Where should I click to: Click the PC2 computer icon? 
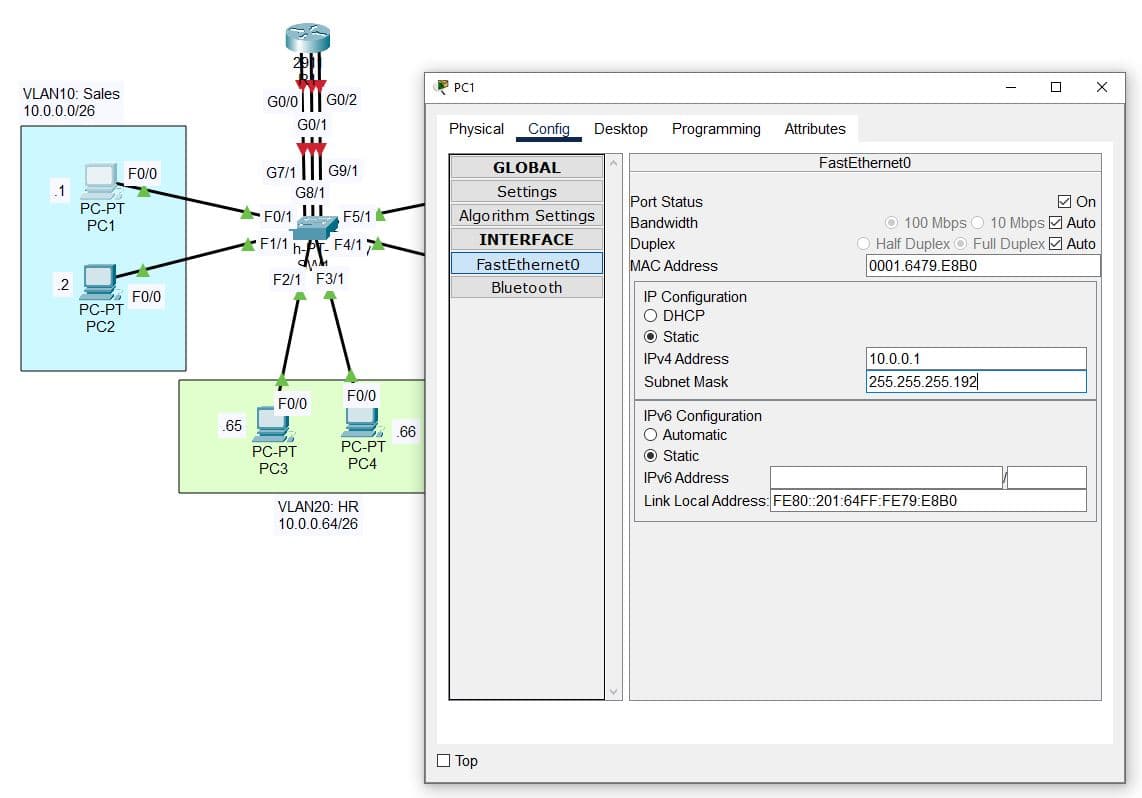[x=100, y=282]
